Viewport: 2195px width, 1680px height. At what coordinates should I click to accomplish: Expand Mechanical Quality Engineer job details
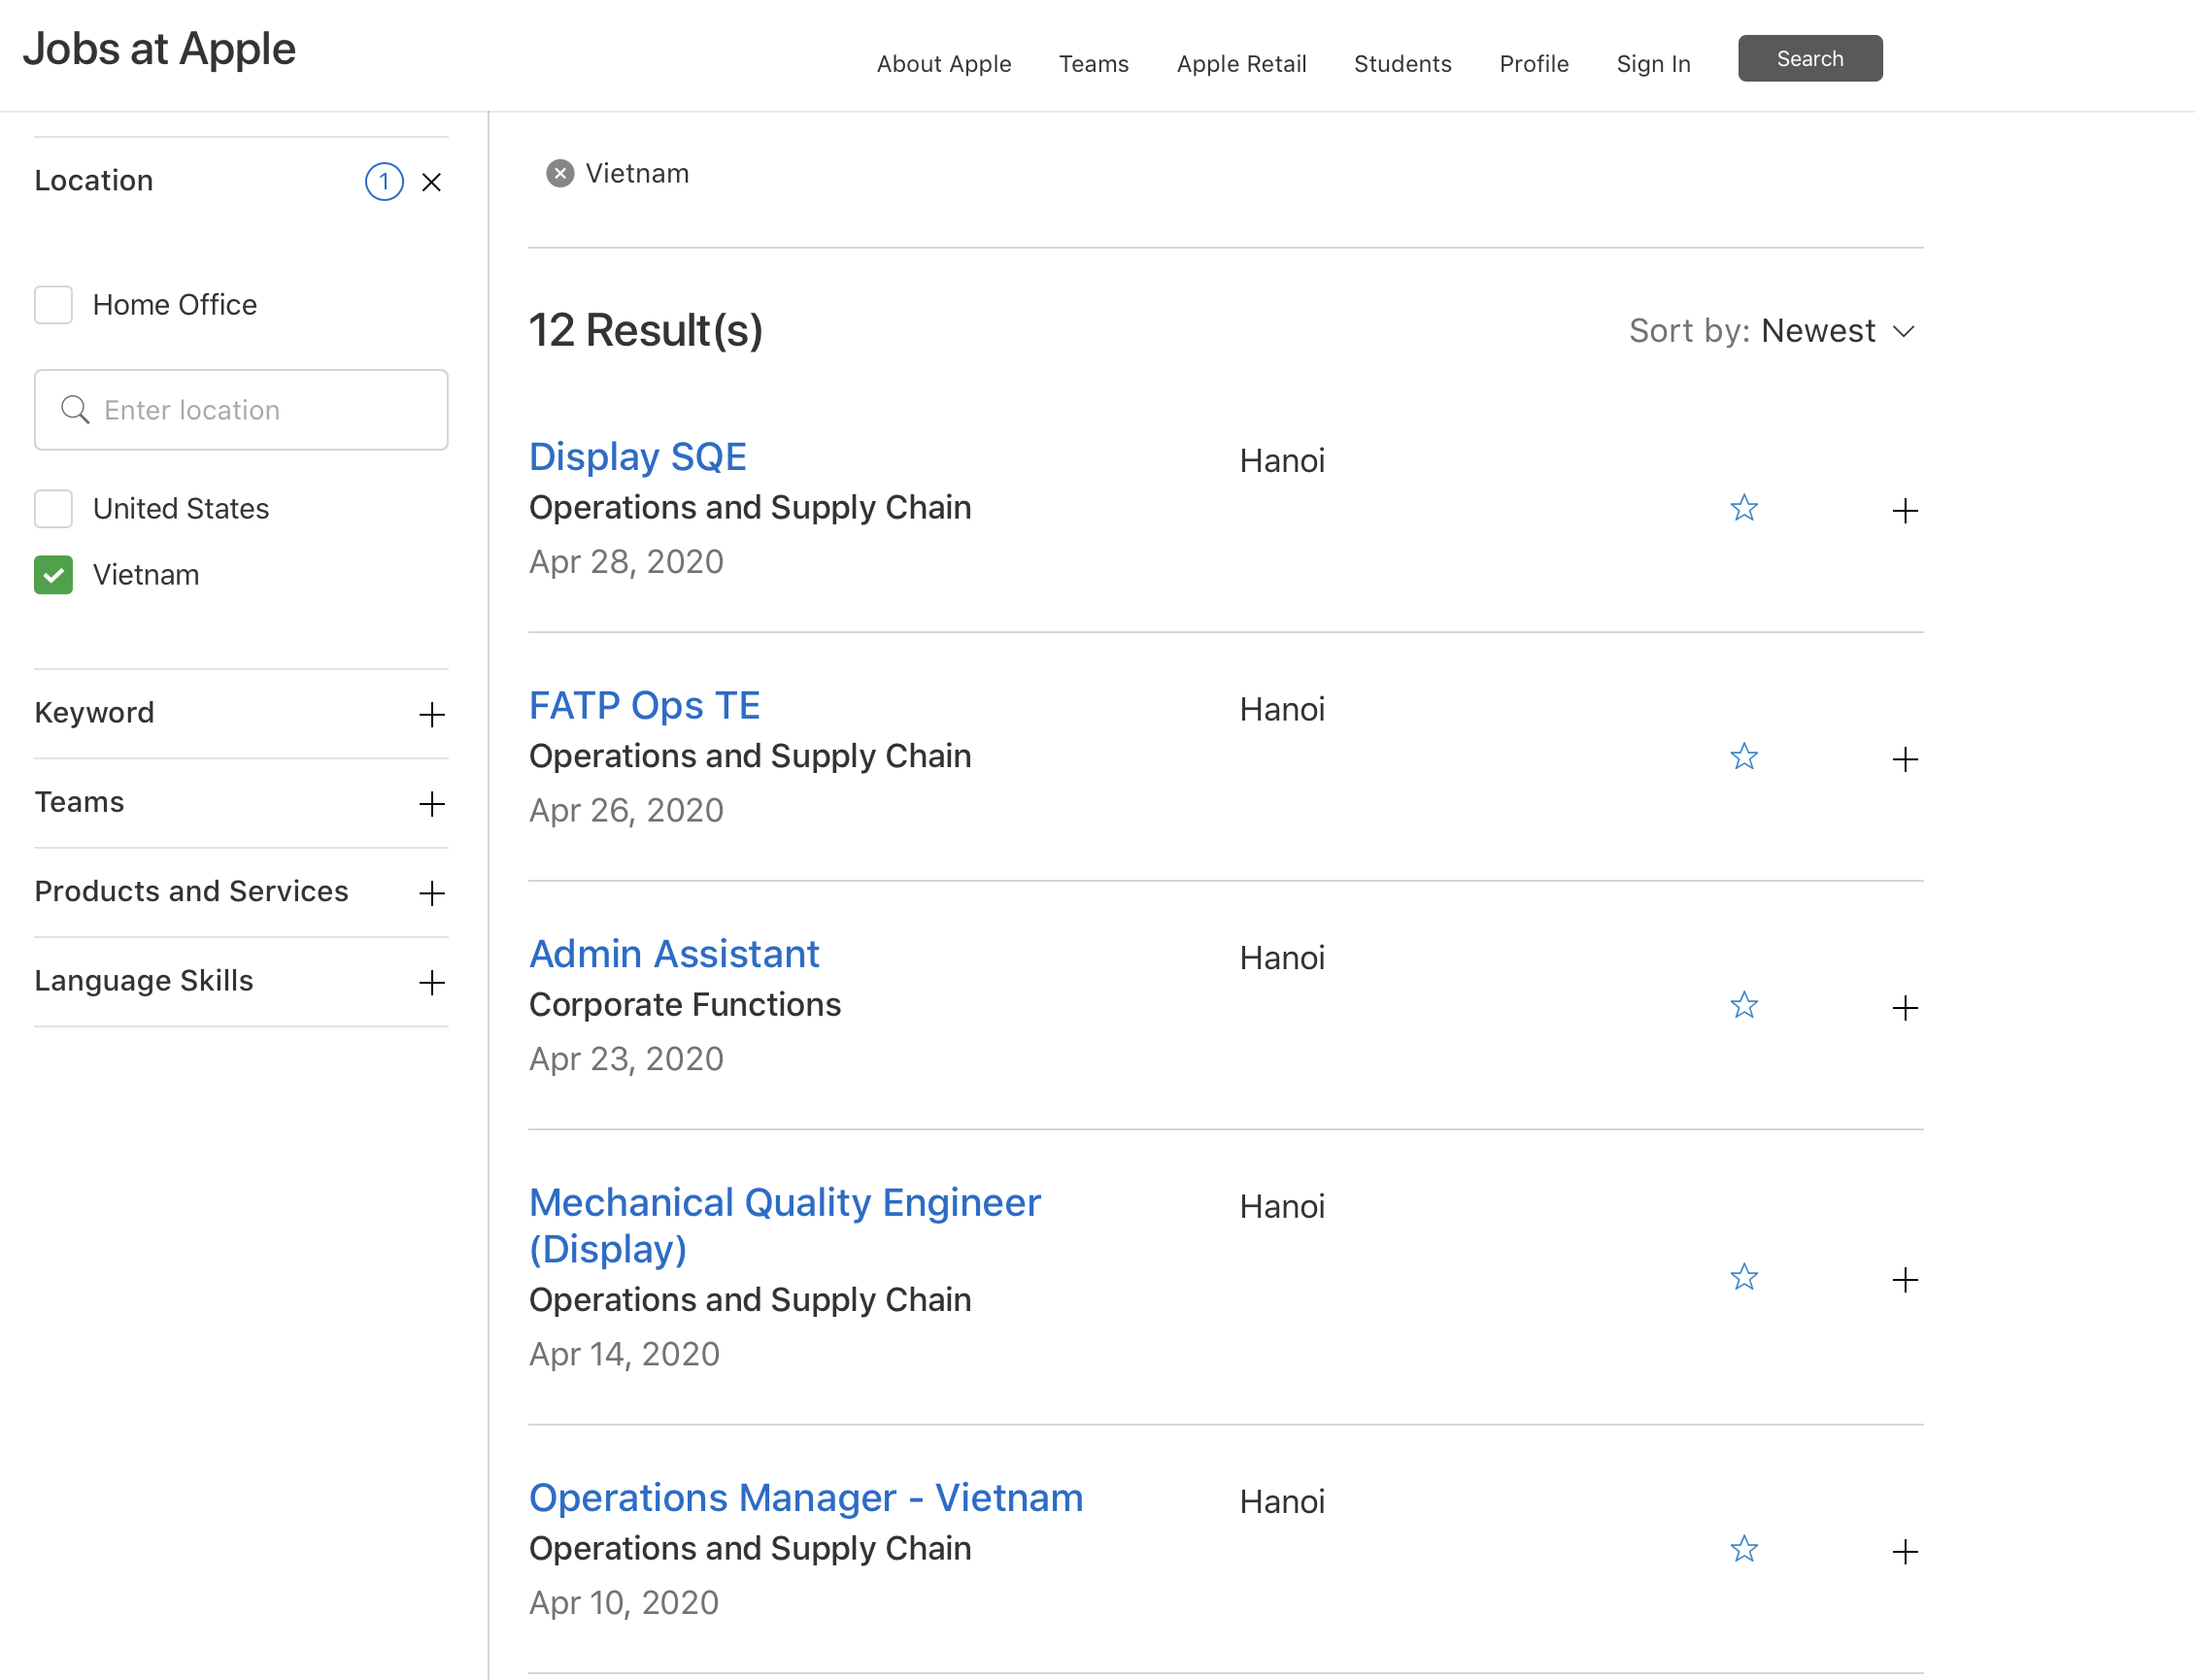coord(1905,1280)
